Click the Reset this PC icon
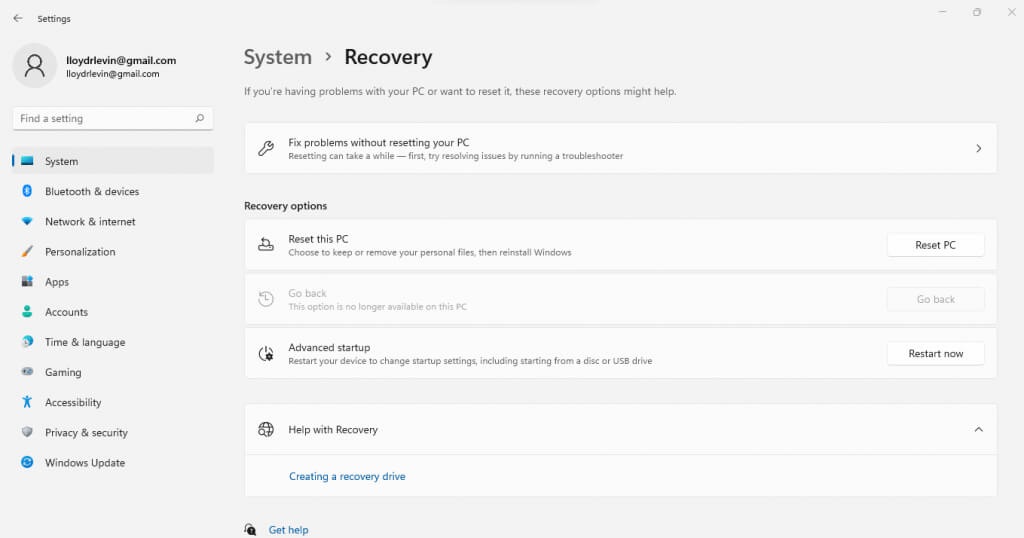1024x538 pixels. click(x=266, y=244)
